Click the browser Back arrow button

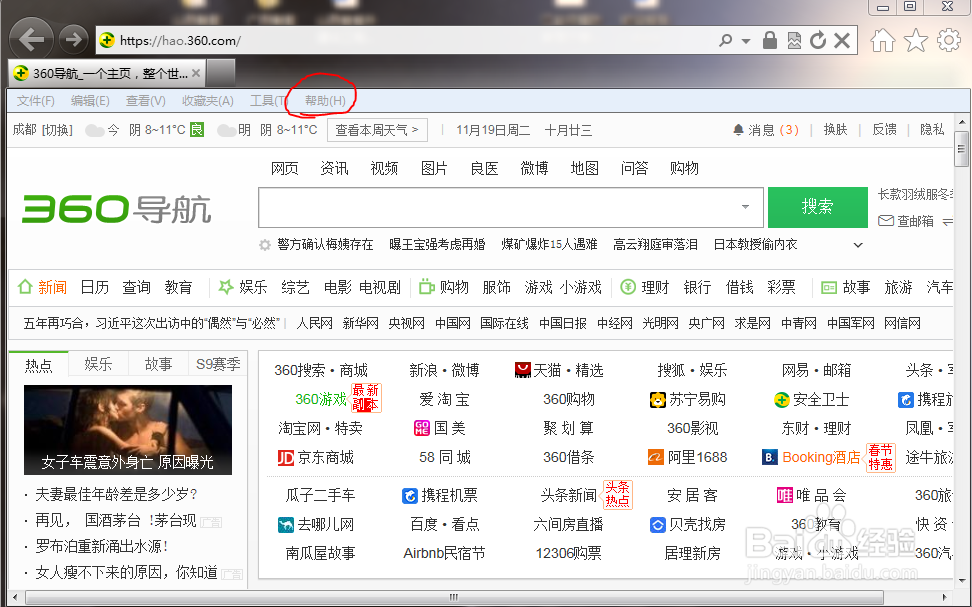coord(31,40)
